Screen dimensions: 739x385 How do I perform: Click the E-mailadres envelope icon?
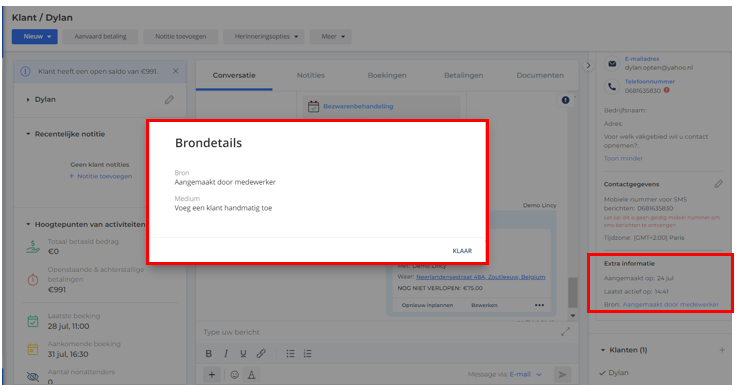coord(612,64)
